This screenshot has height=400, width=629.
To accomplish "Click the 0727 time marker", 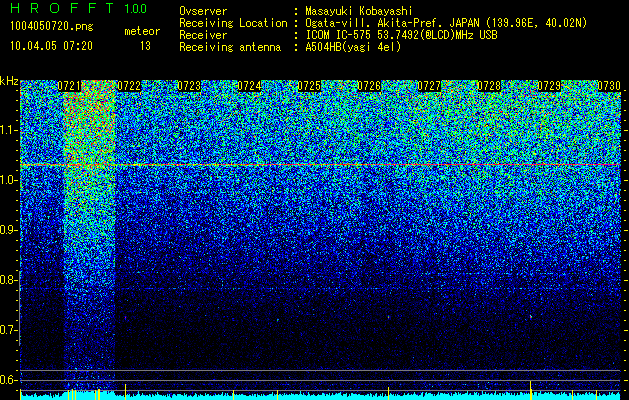I will tap(429, 86).
